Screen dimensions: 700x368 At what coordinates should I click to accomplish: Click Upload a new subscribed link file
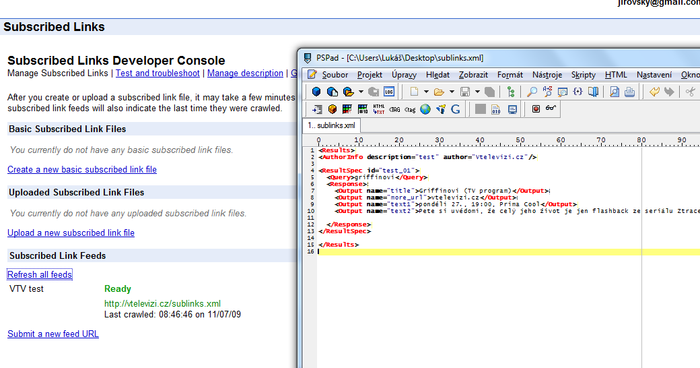pos(71,233)
